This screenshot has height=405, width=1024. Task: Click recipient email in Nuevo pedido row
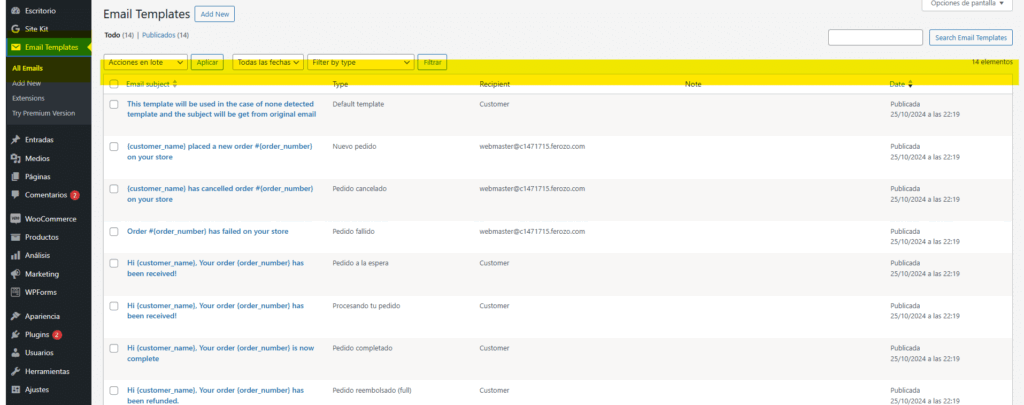click(x=532, y=146)
